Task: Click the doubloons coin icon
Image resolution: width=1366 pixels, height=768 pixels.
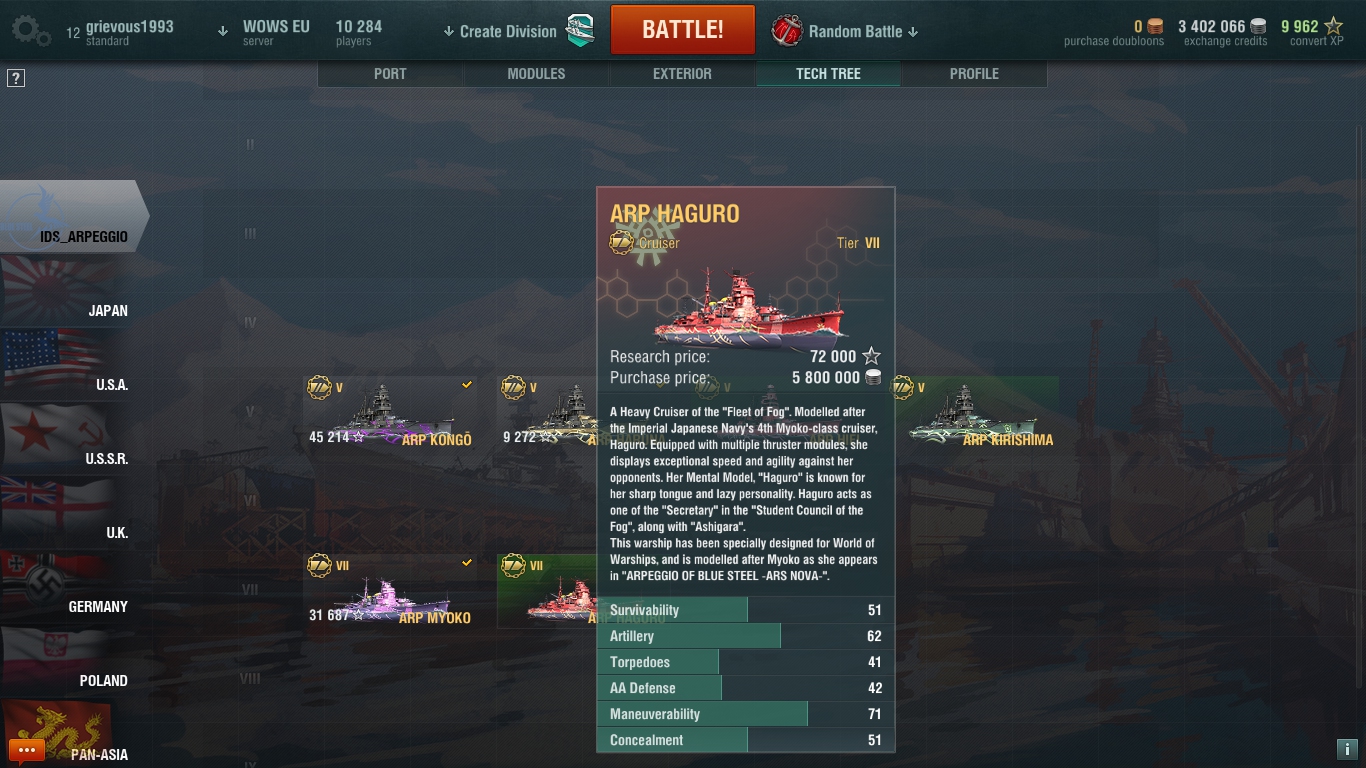Action: (1155, 27)
